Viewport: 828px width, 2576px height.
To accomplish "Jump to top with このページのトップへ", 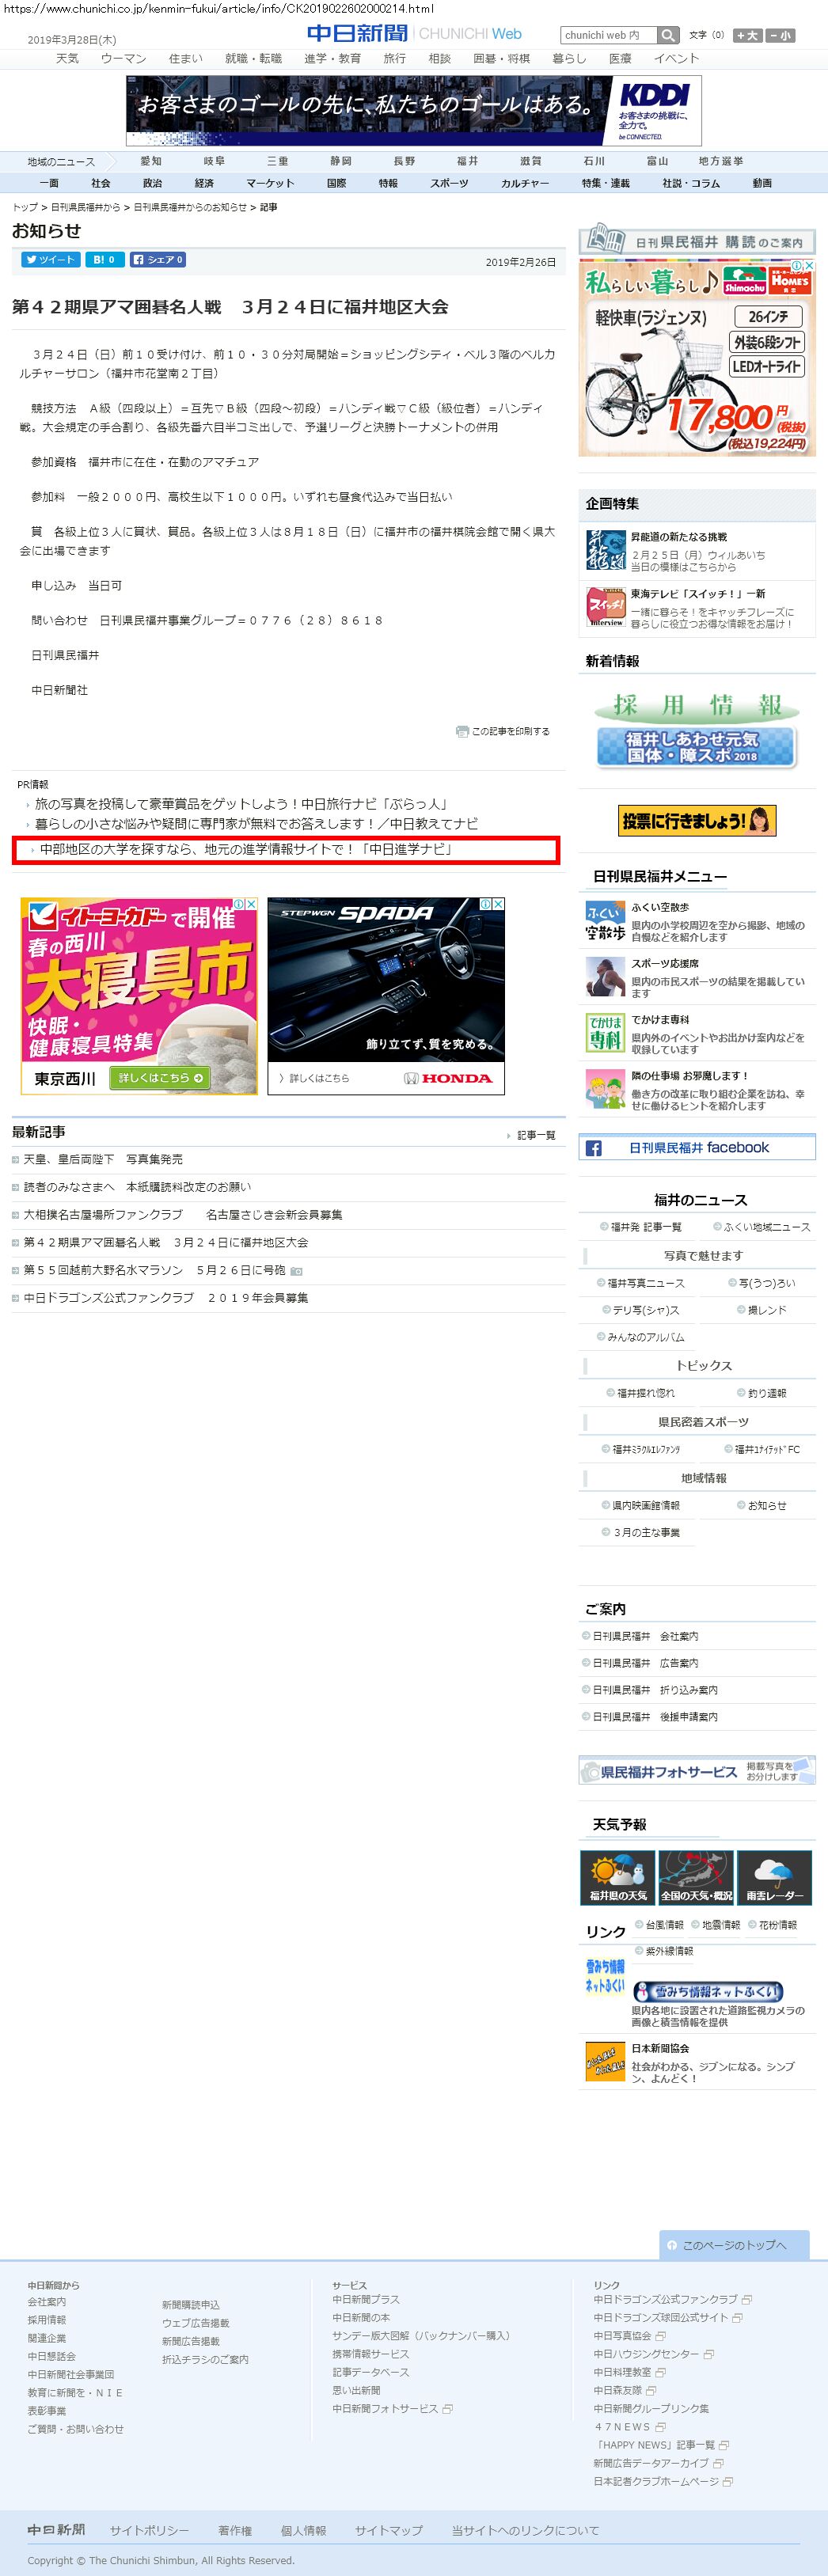I will (733, 2245).
